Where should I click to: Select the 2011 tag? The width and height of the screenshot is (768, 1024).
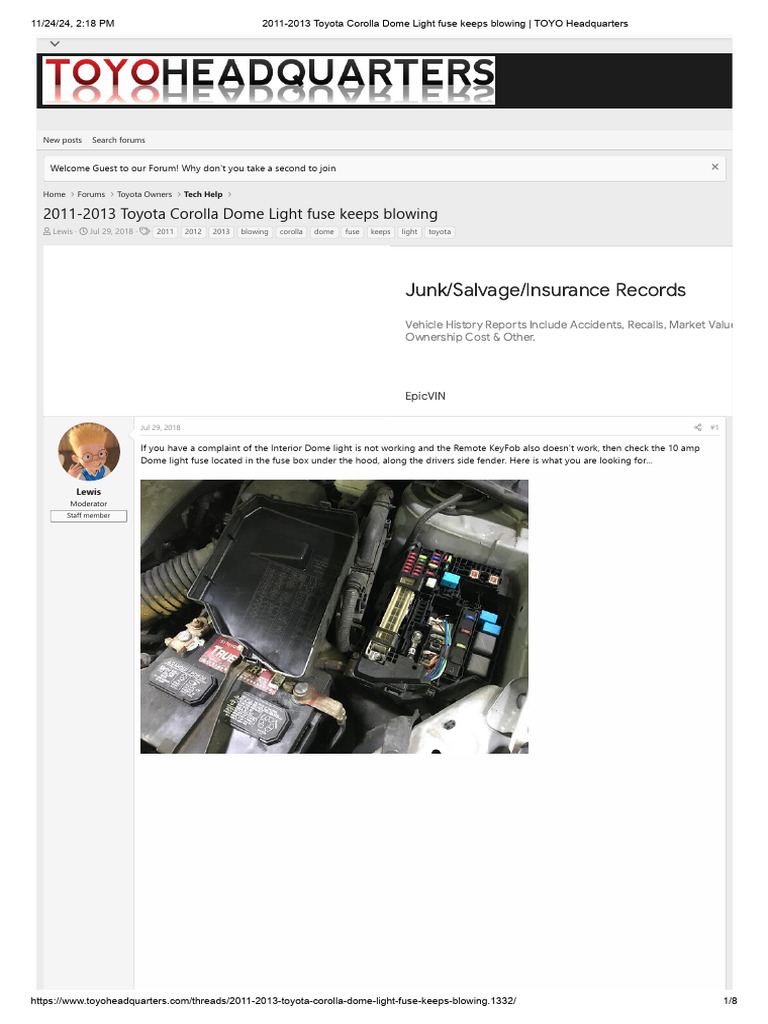[165, 232]
